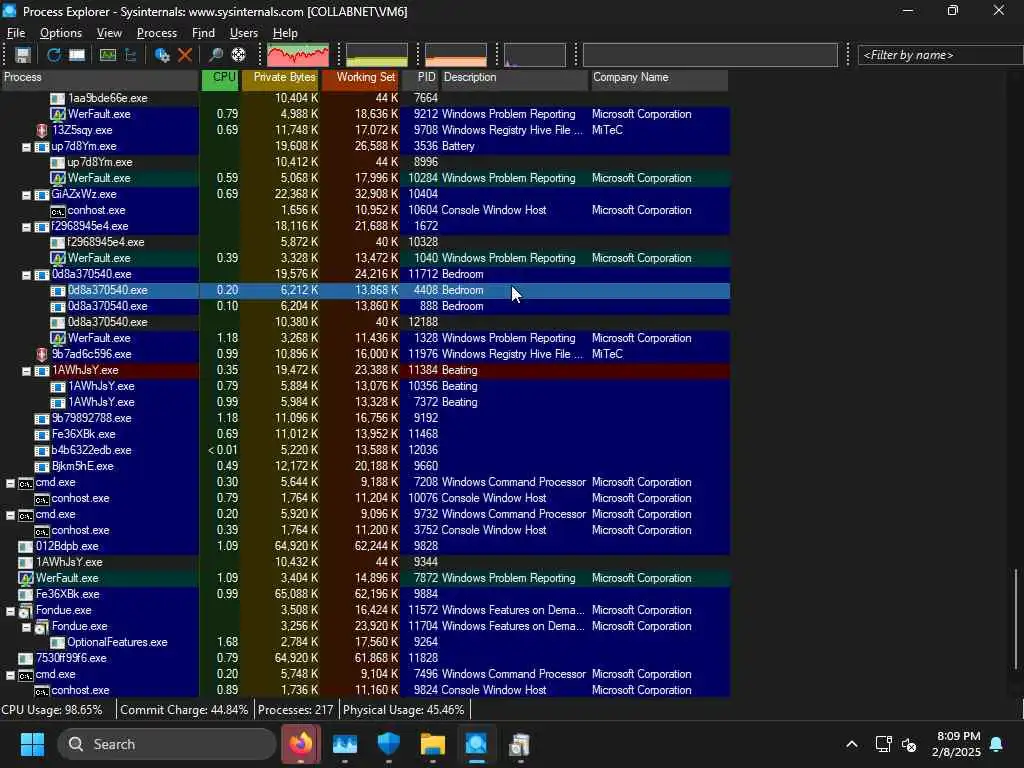Toggle the process tree view toolbar icon
This screenshot has height=768, width=1024.
[131, 56]
